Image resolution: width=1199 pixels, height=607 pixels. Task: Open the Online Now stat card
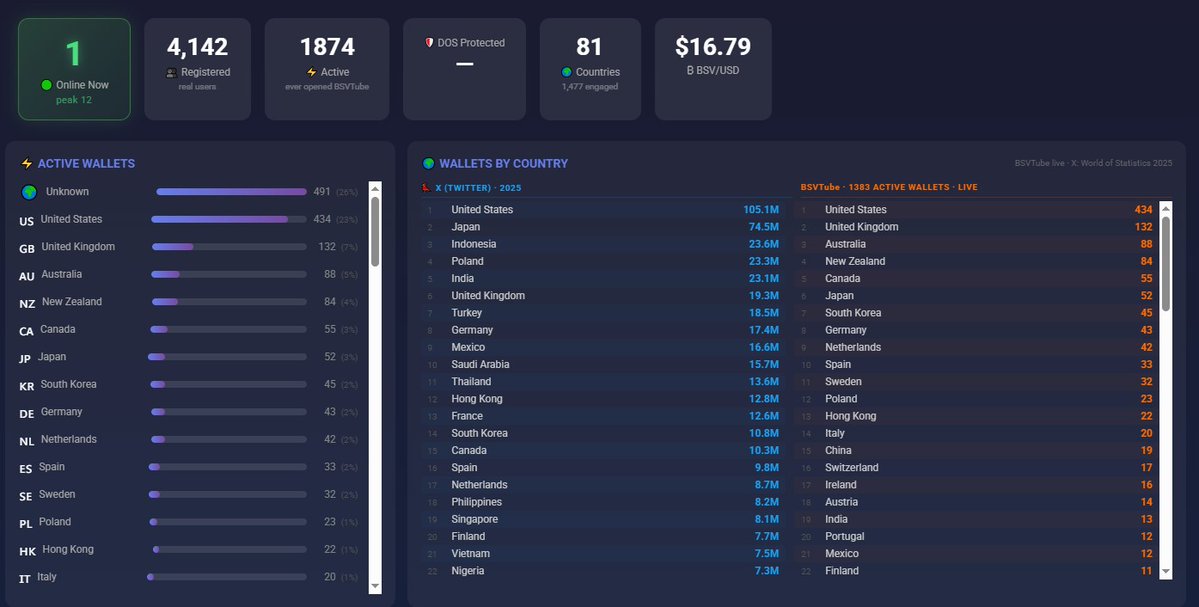point(74,69)
